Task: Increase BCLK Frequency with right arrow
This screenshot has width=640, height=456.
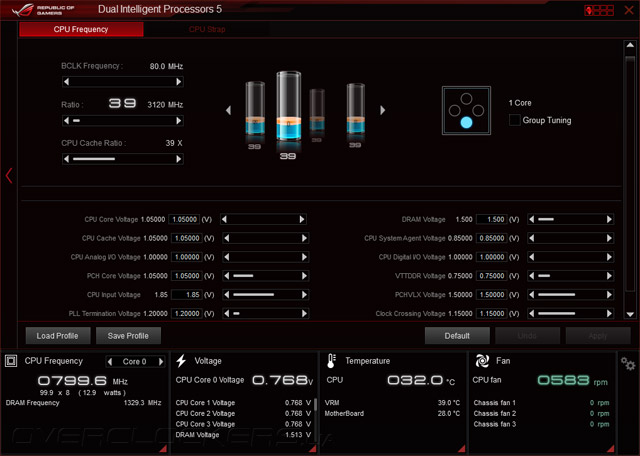Action: (x=178, y=82)
